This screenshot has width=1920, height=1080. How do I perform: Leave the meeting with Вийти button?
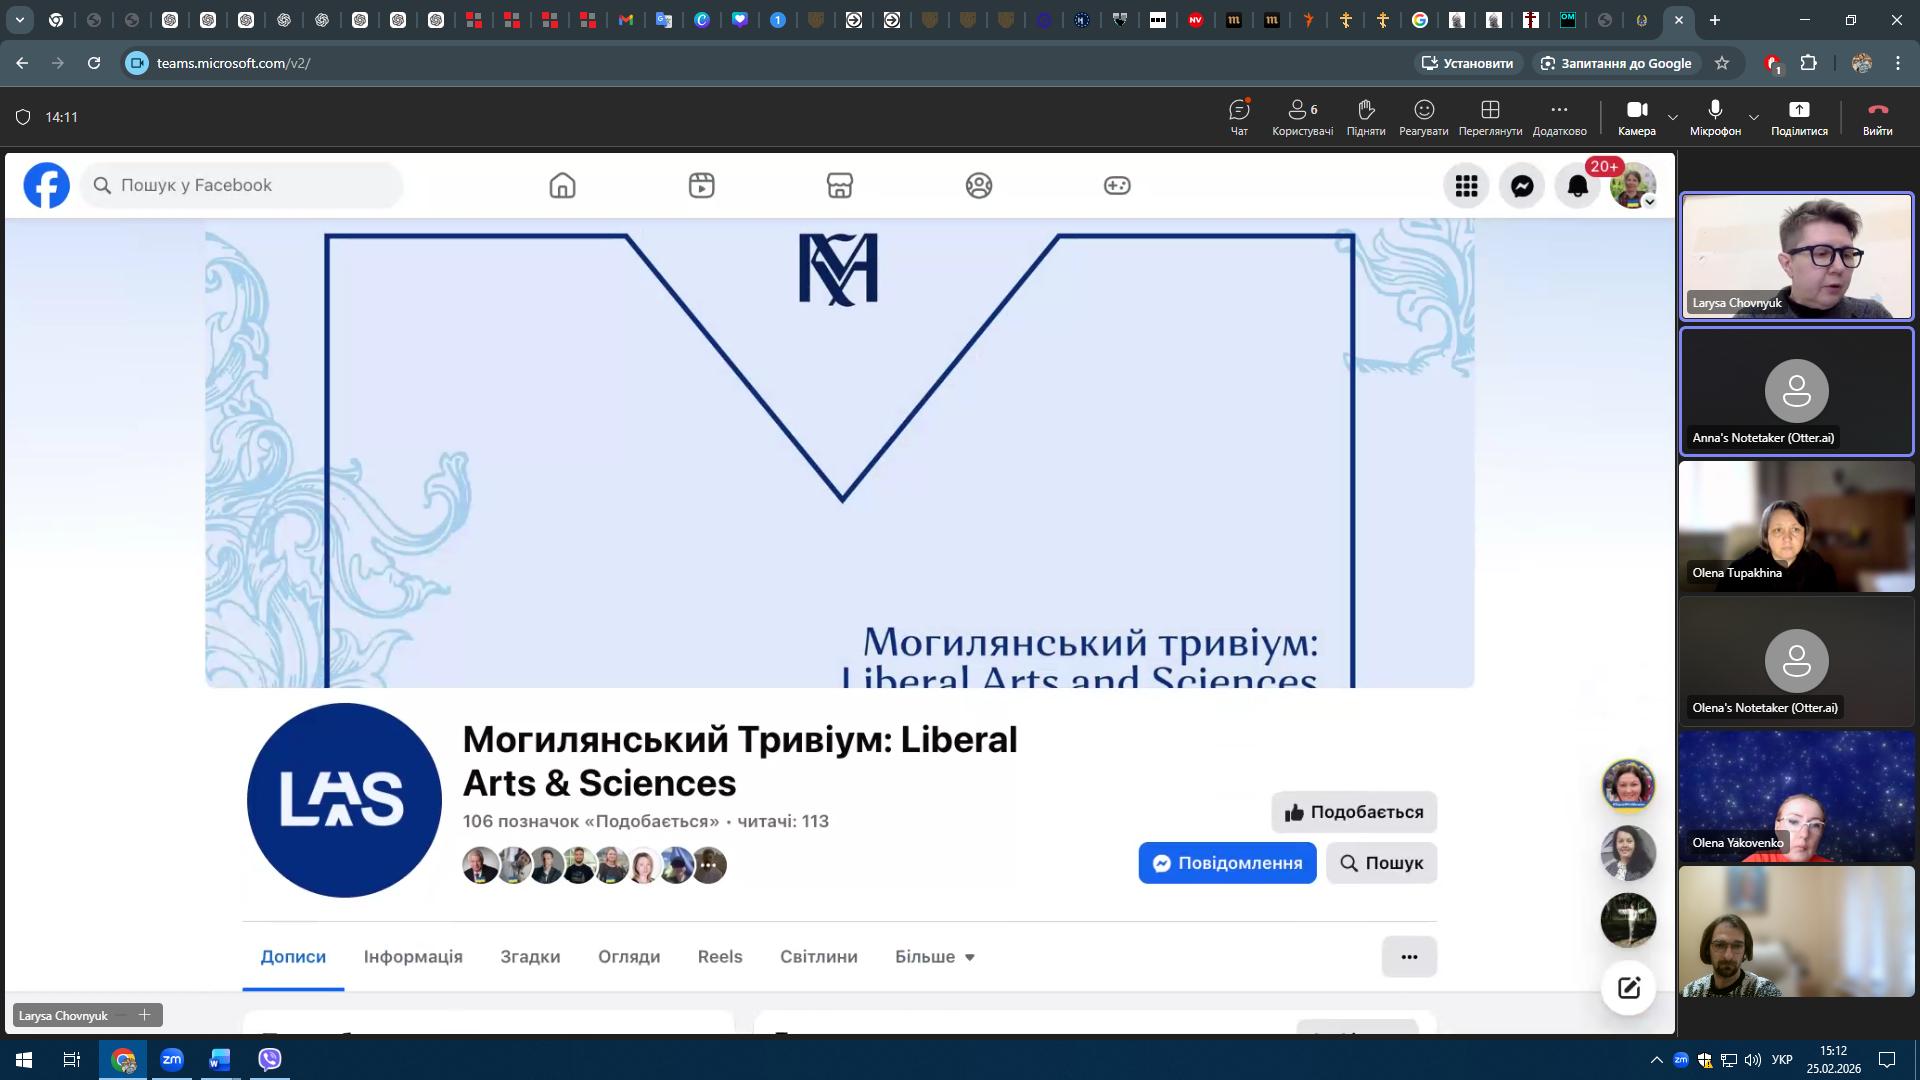click(x=1876, y=116)
